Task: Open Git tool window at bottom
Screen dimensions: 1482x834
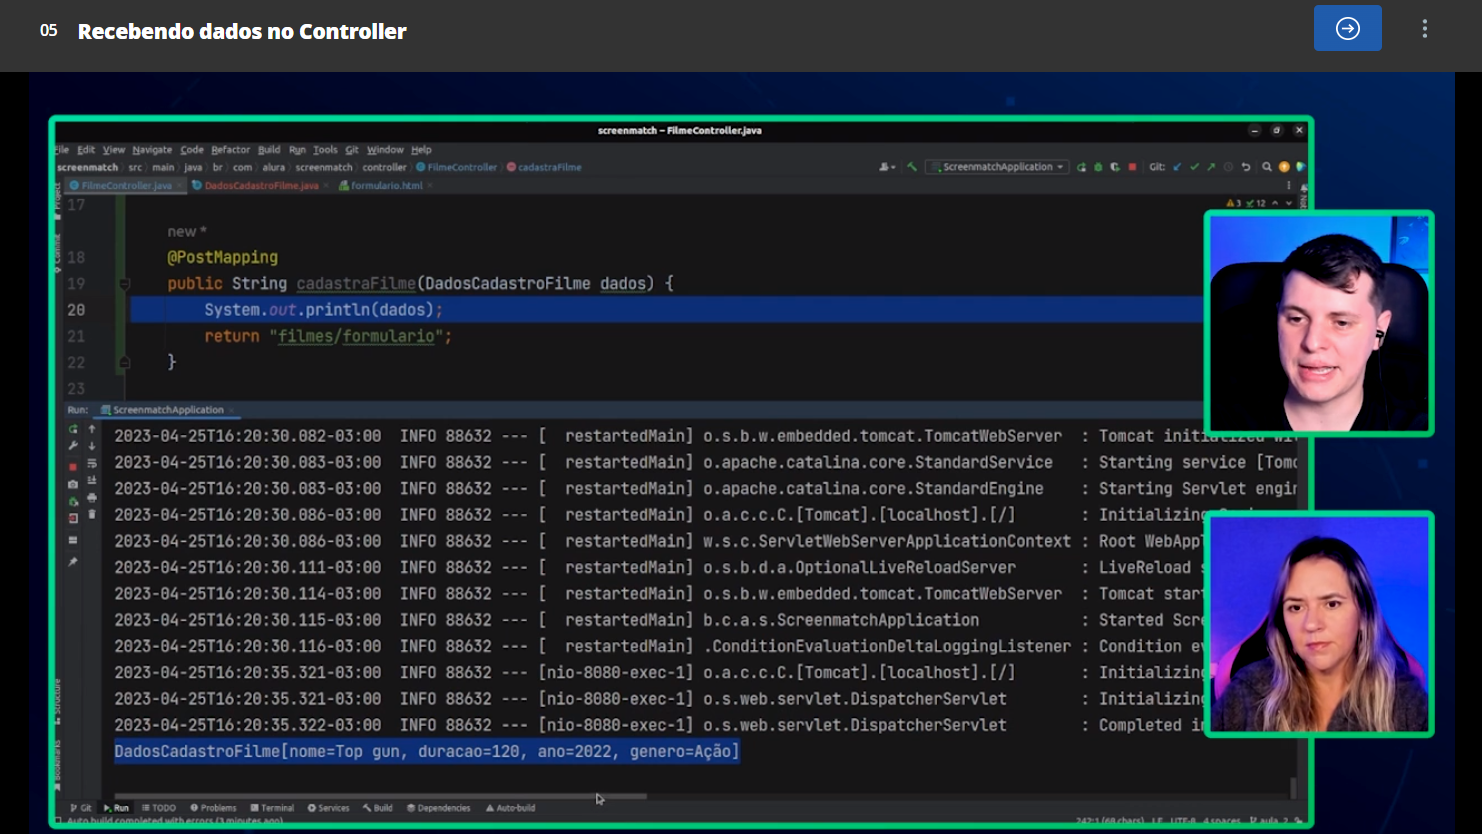Action: pos(81,808)
